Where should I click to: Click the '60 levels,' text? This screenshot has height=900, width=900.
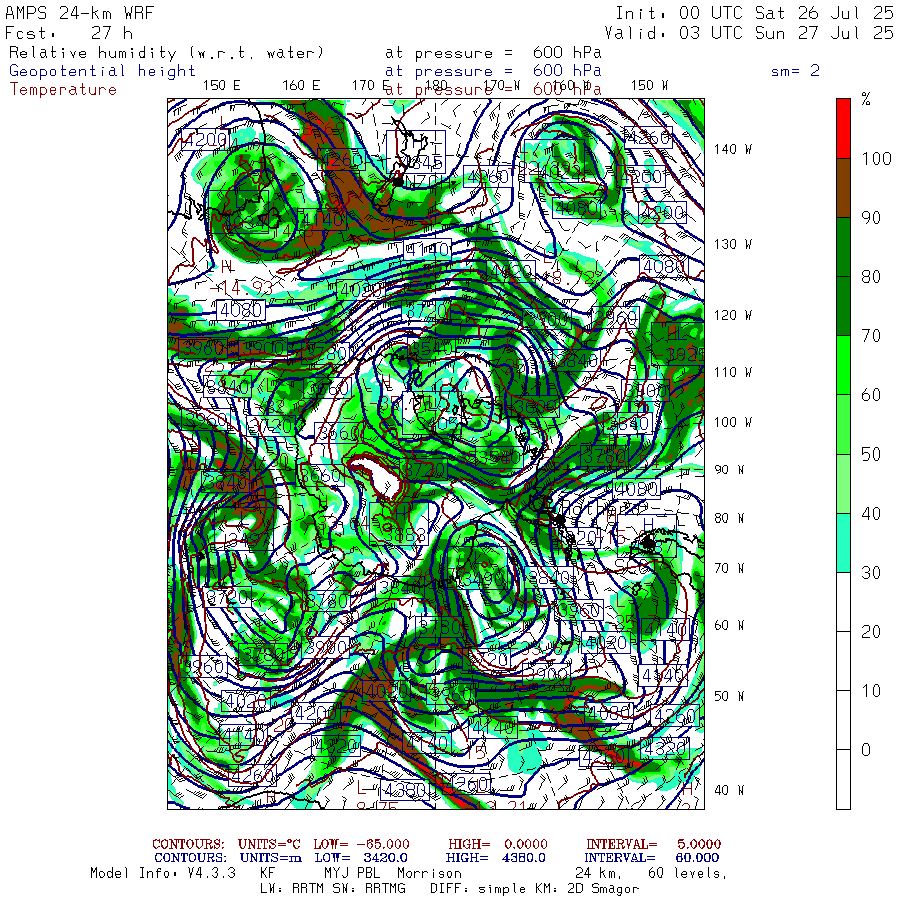pos(688,873)
